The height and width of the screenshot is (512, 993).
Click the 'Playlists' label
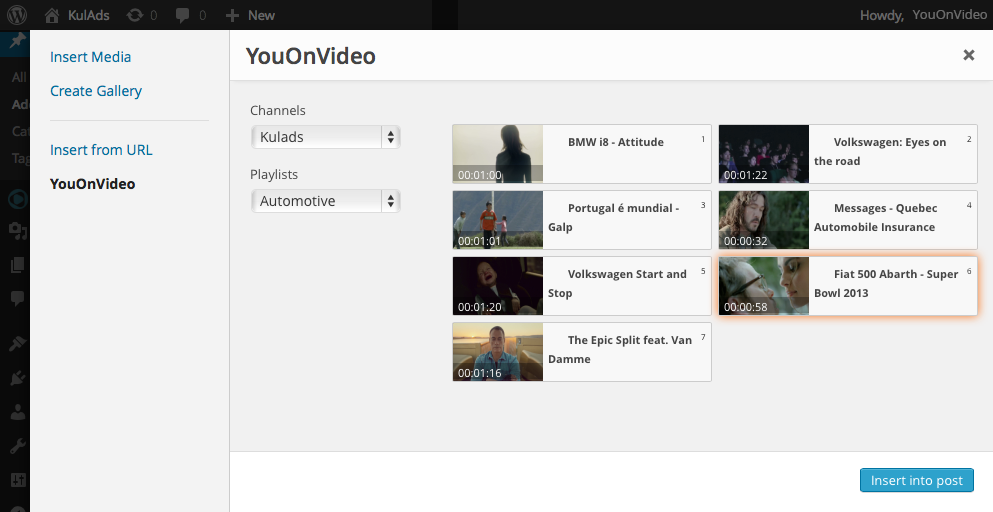coord(274,174)
